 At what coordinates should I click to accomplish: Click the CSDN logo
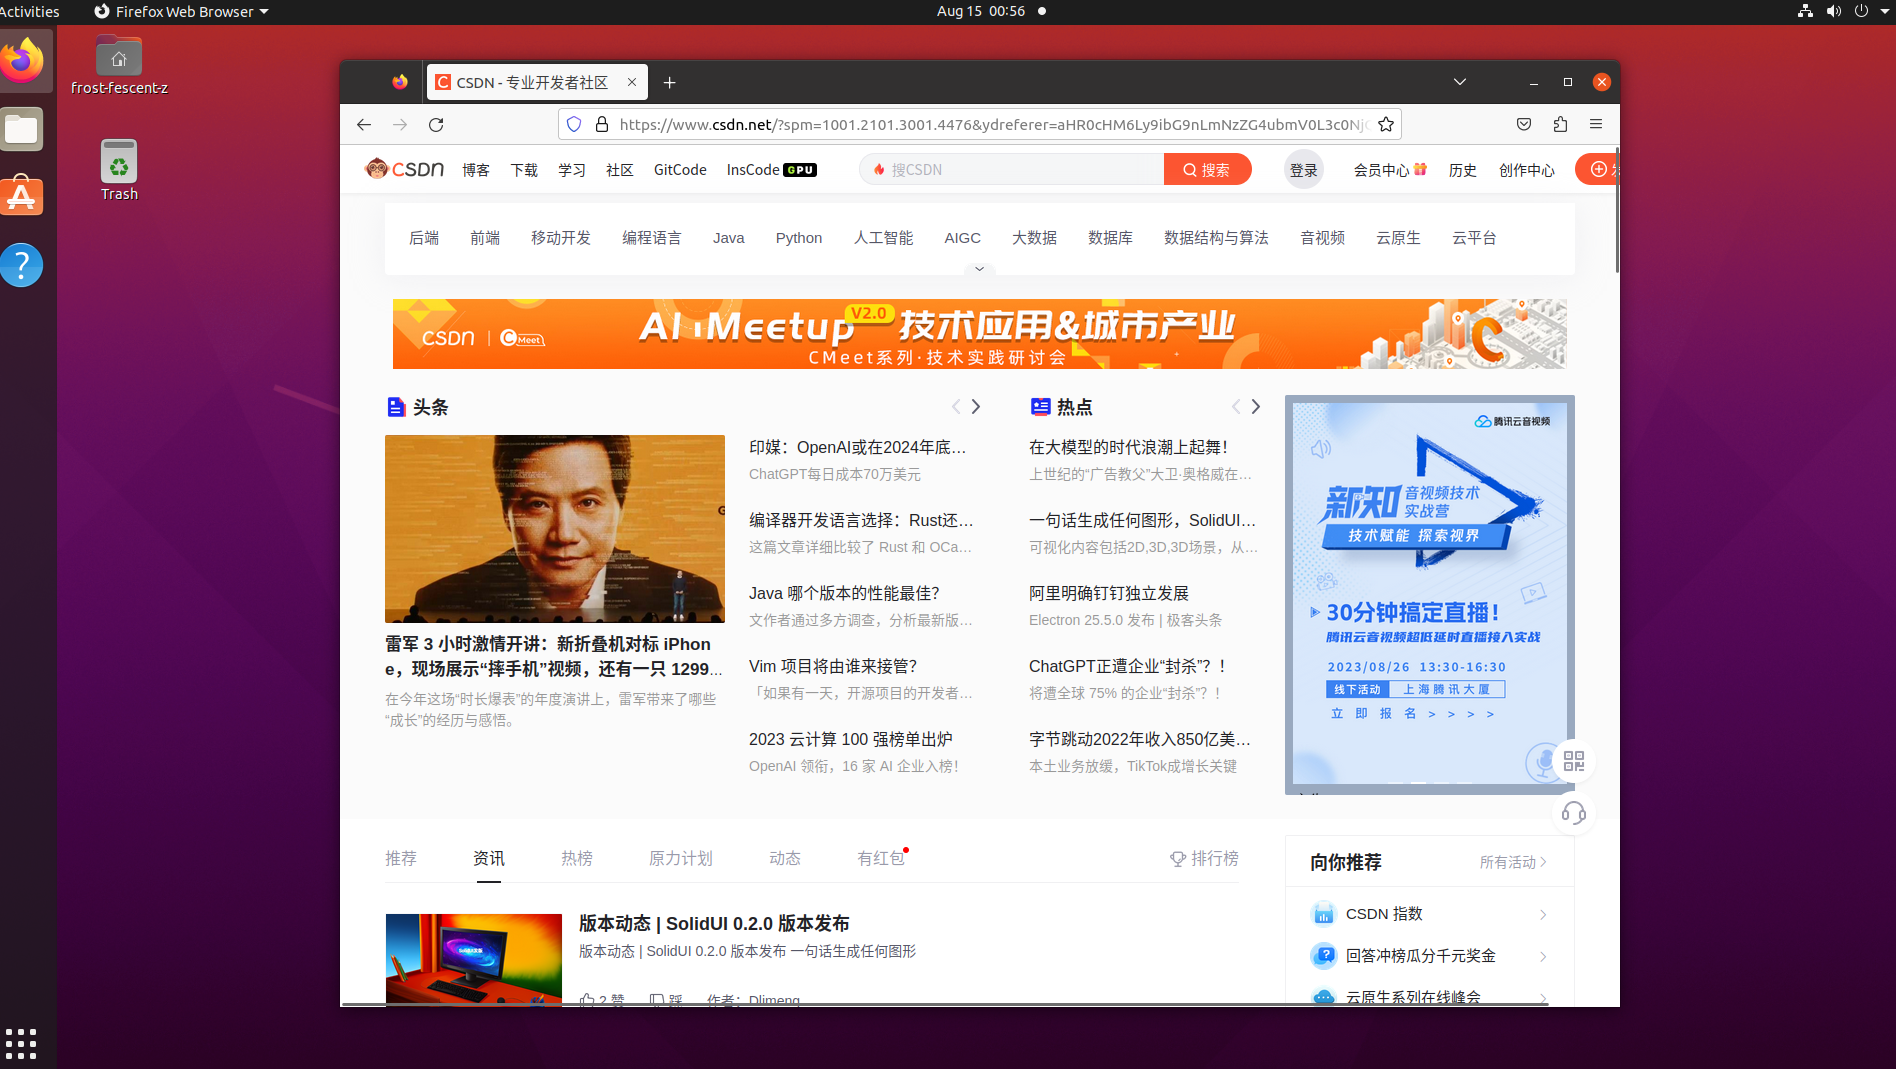pos(403,169)
